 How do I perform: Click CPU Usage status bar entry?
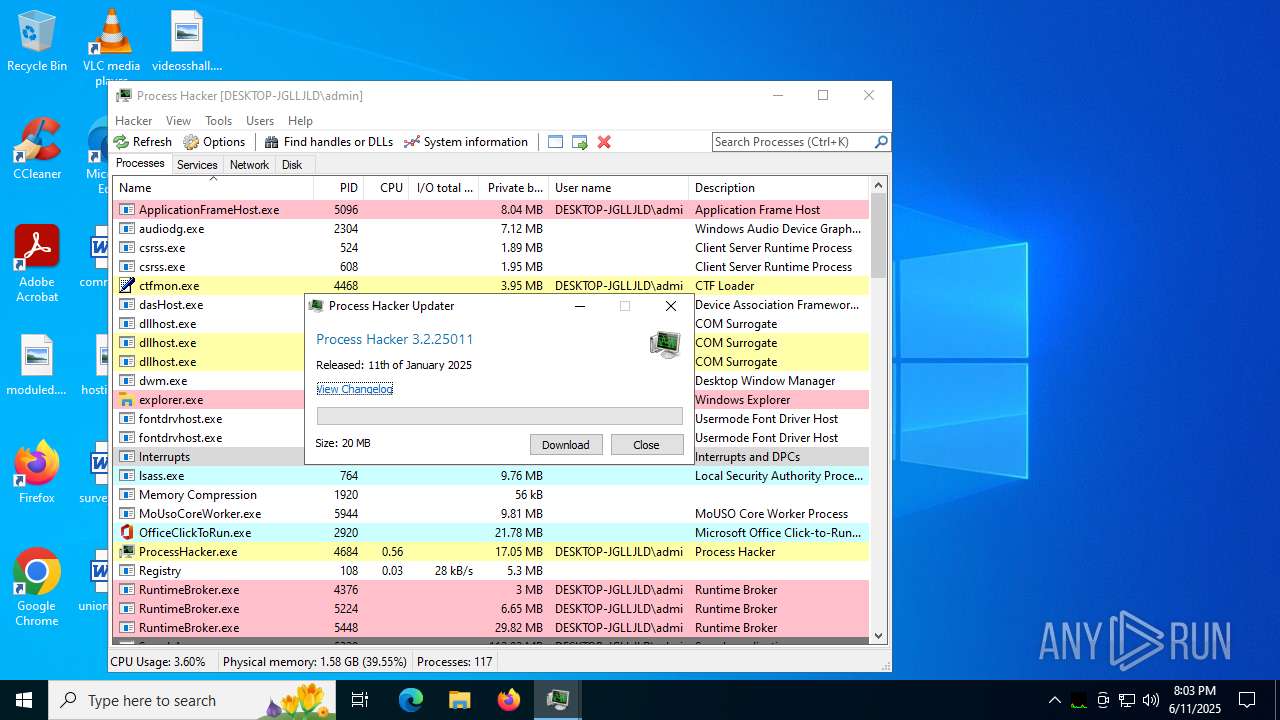pyautogui.click(x=158, y=662)
